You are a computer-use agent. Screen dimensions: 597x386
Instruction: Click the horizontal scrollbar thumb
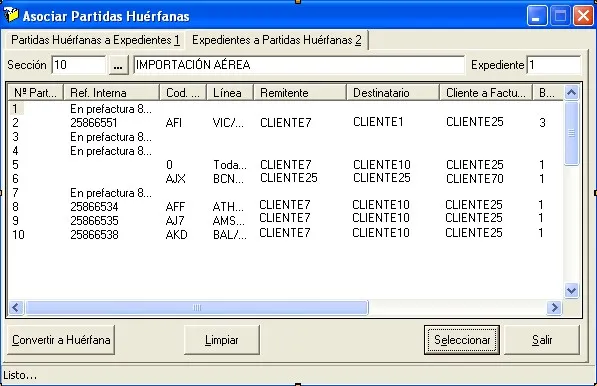196,307
